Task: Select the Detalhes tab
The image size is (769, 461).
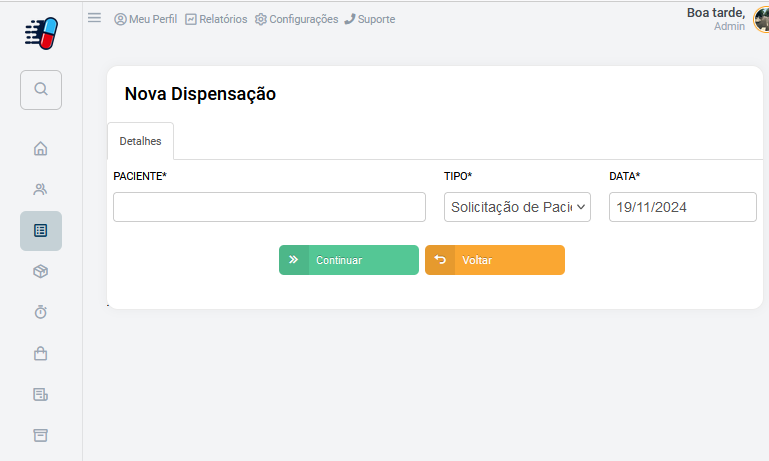Action: 140,141
